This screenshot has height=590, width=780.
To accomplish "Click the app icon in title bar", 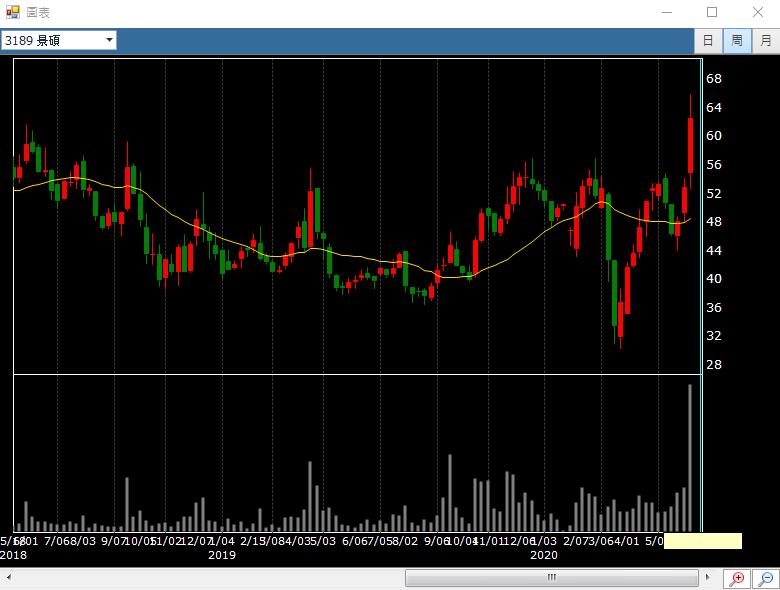I will tap(12, 12).
